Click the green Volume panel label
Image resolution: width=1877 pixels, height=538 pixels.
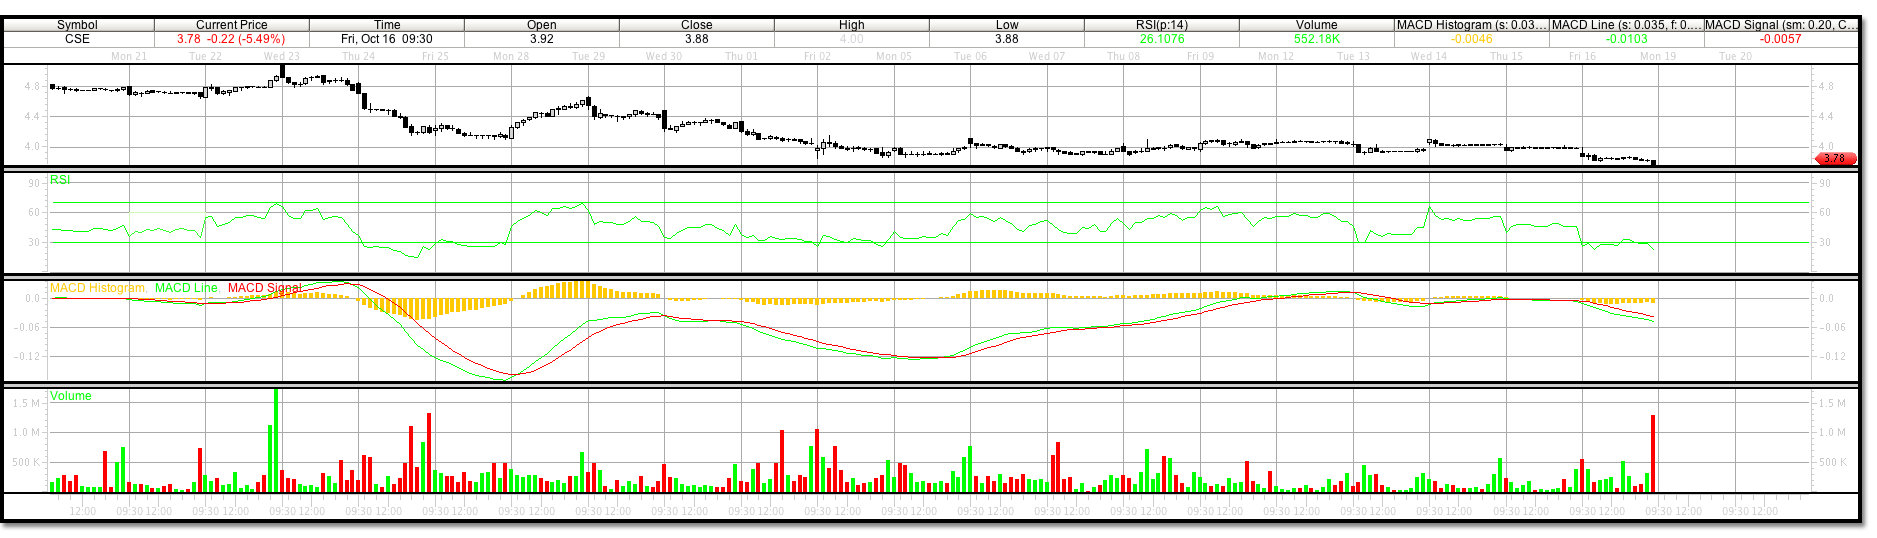pyautogui.click(x=71, y=396)
